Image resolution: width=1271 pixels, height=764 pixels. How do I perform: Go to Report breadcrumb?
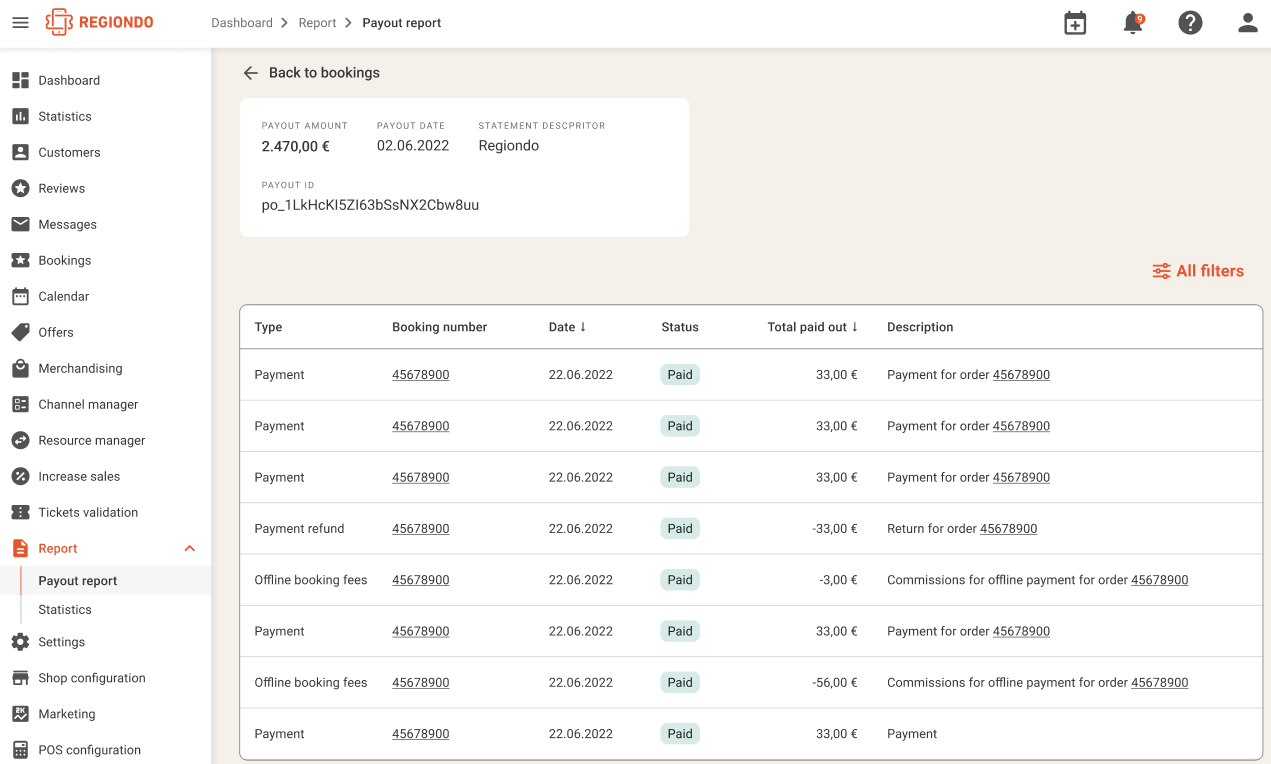(317, 23)
